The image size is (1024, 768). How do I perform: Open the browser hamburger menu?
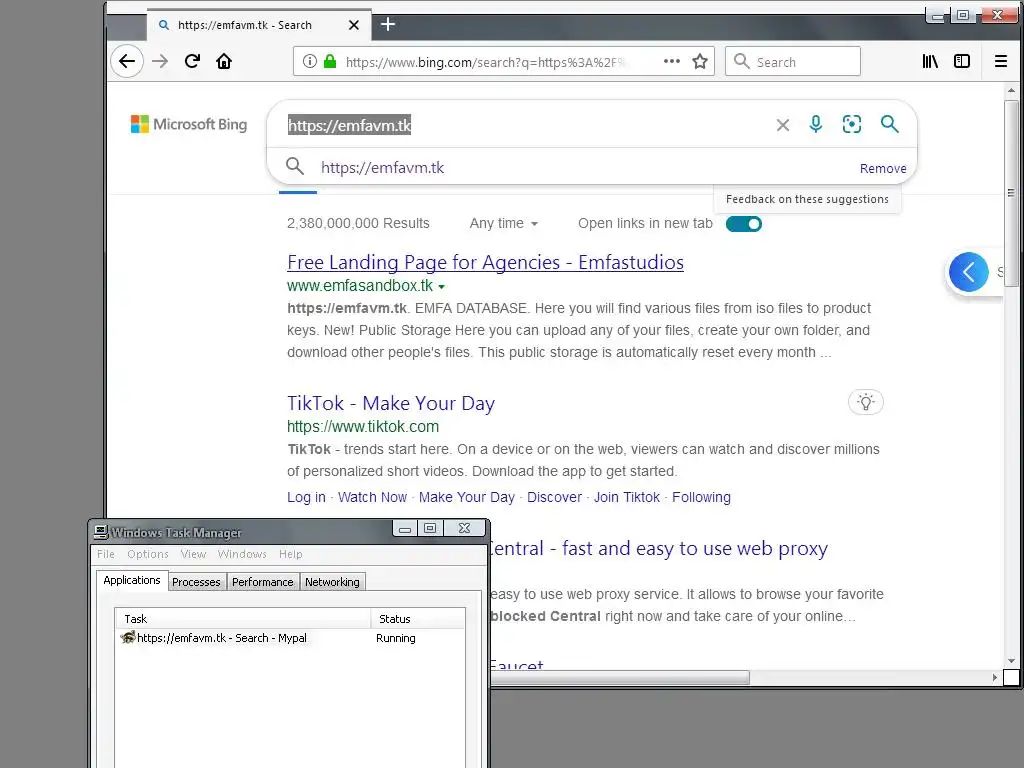(1000, 61)
